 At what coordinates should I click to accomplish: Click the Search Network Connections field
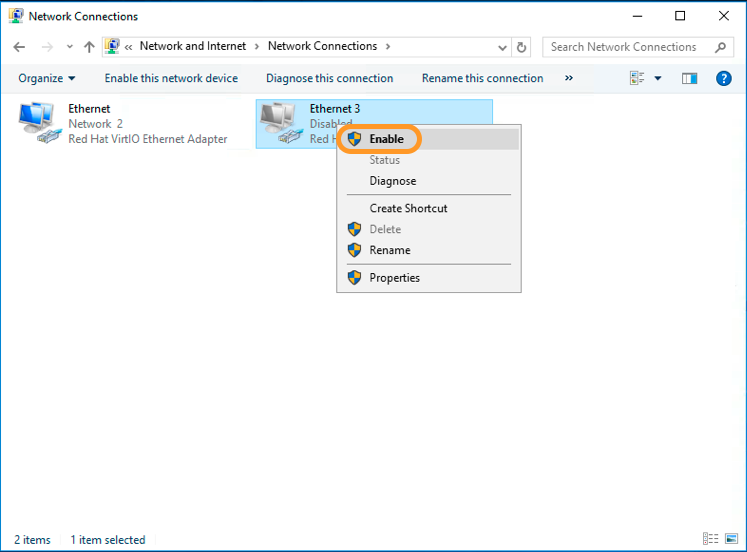click(628, 47)
